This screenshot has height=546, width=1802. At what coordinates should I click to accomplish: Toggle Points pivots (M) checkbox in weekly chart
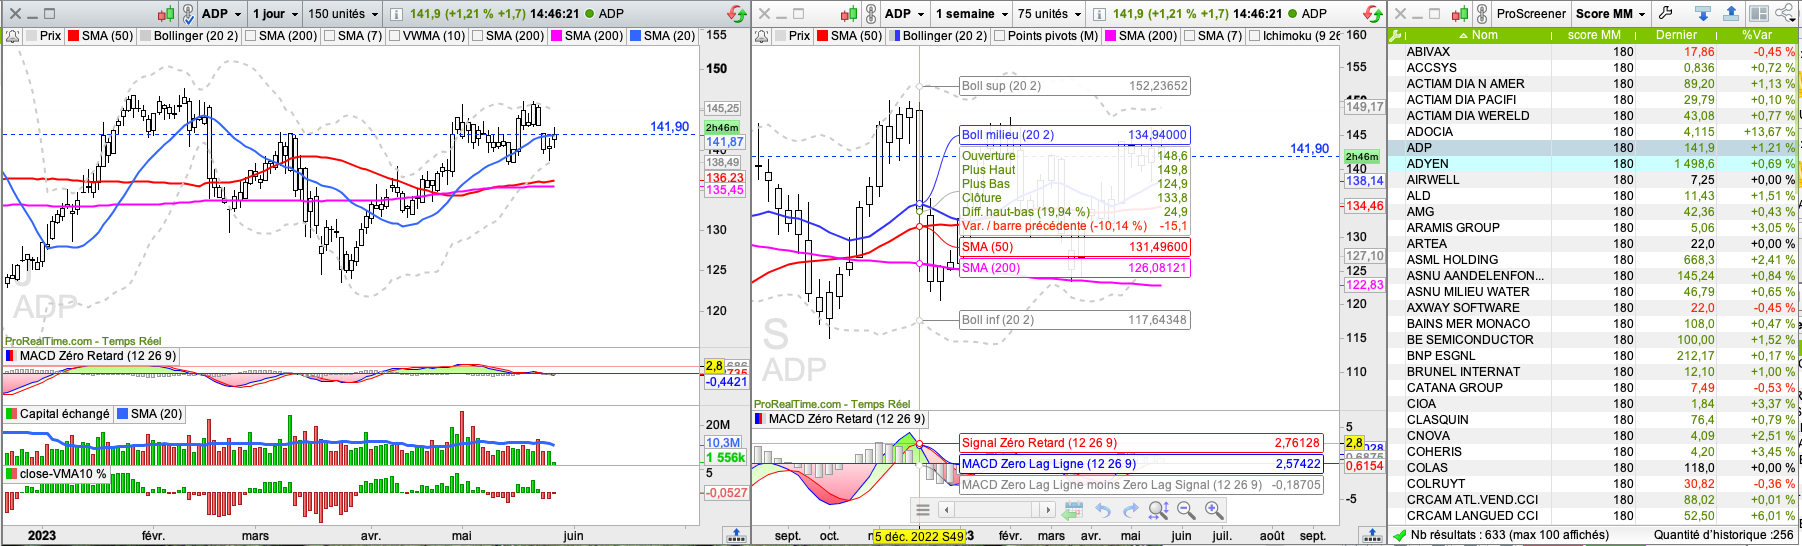pos(999,36)
